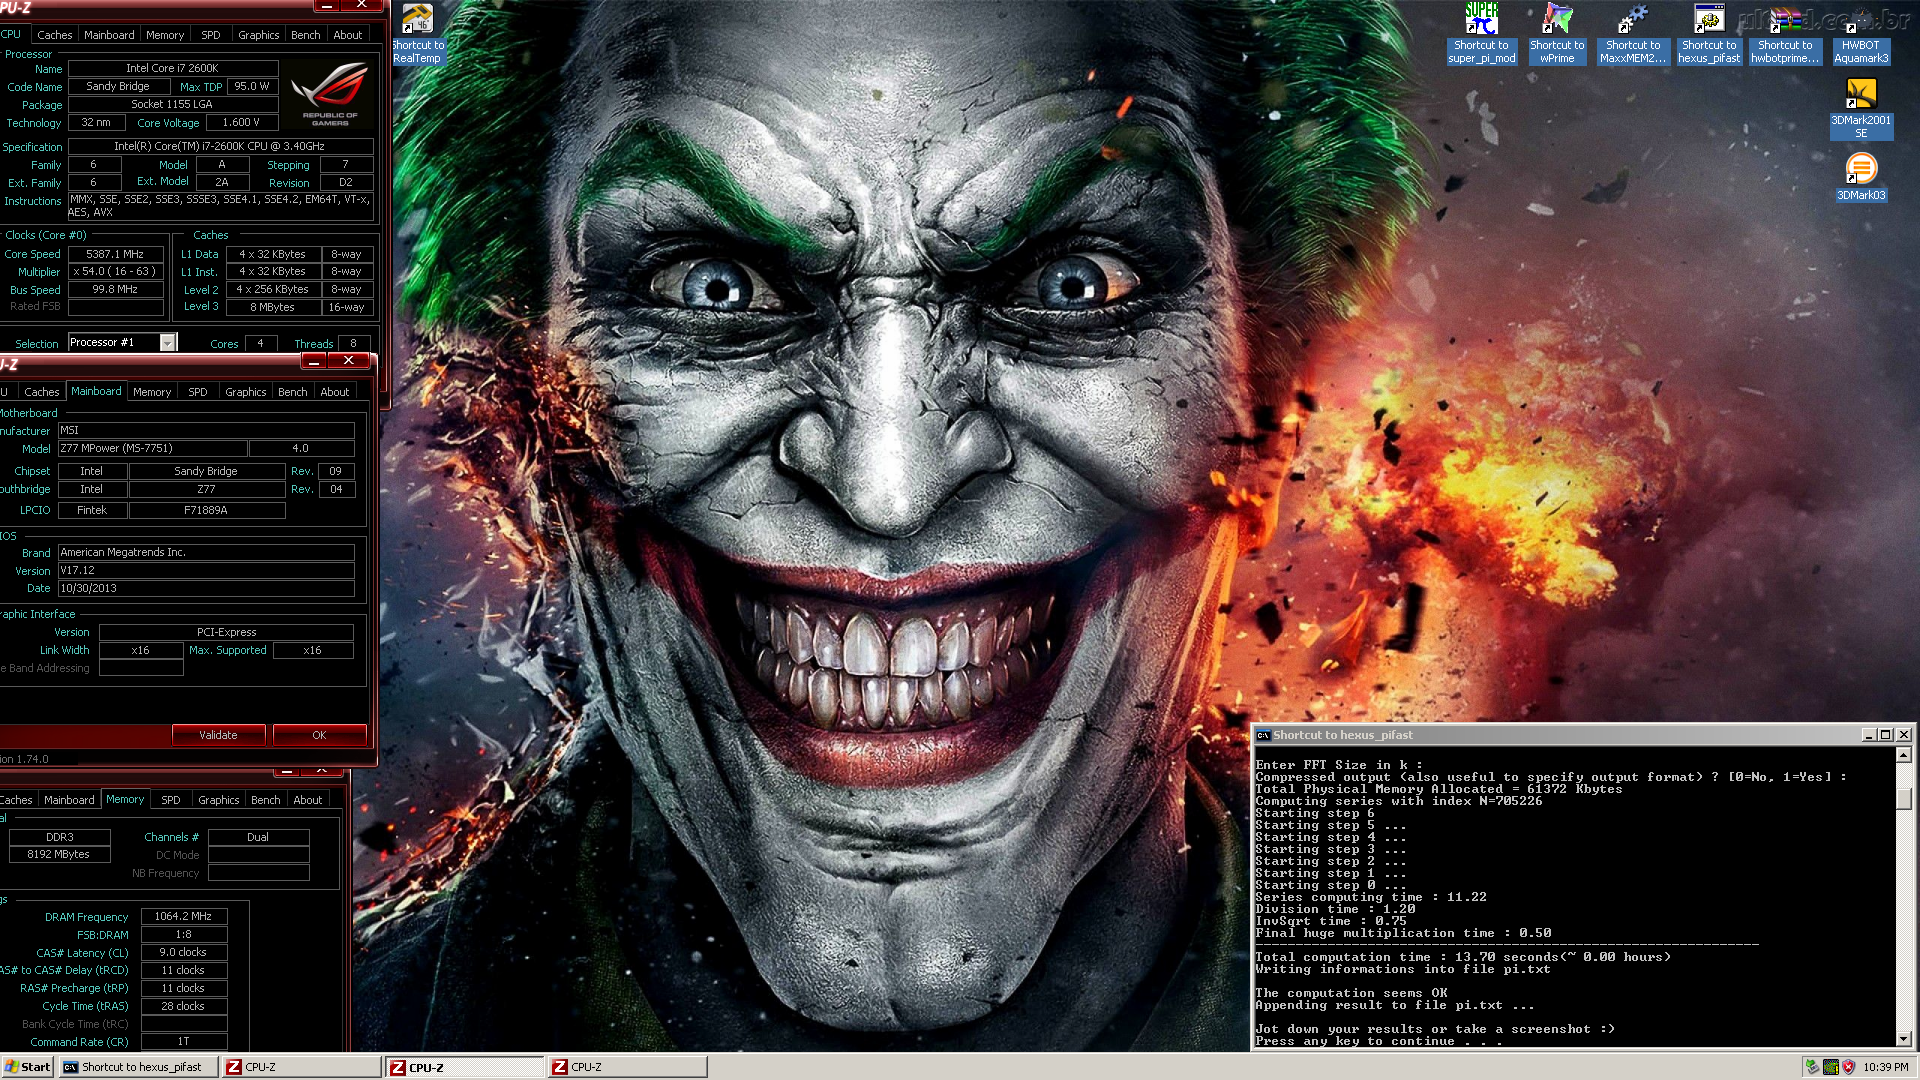This screenshot has height=1080, width=1920.
Task: Open Bench tab in the Mainboard CPU-Z window
Action: [292, 392]
